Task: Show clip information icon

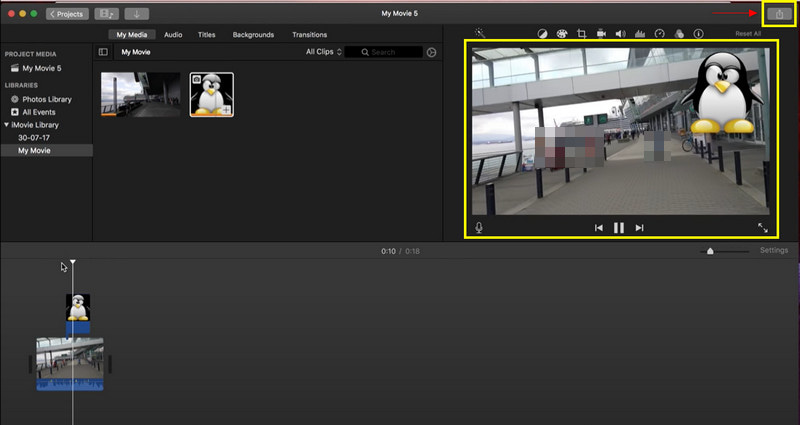Action: (698, 34)
